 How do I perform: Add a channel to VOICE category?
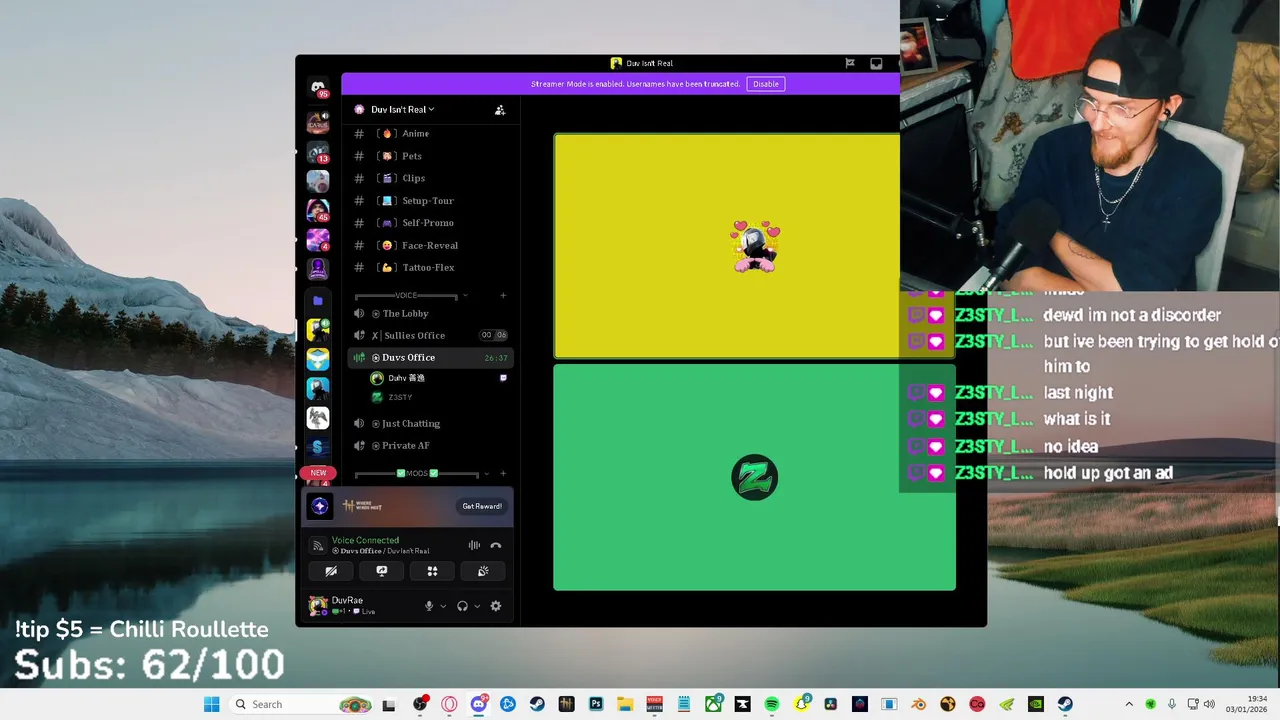pos(503,296)
